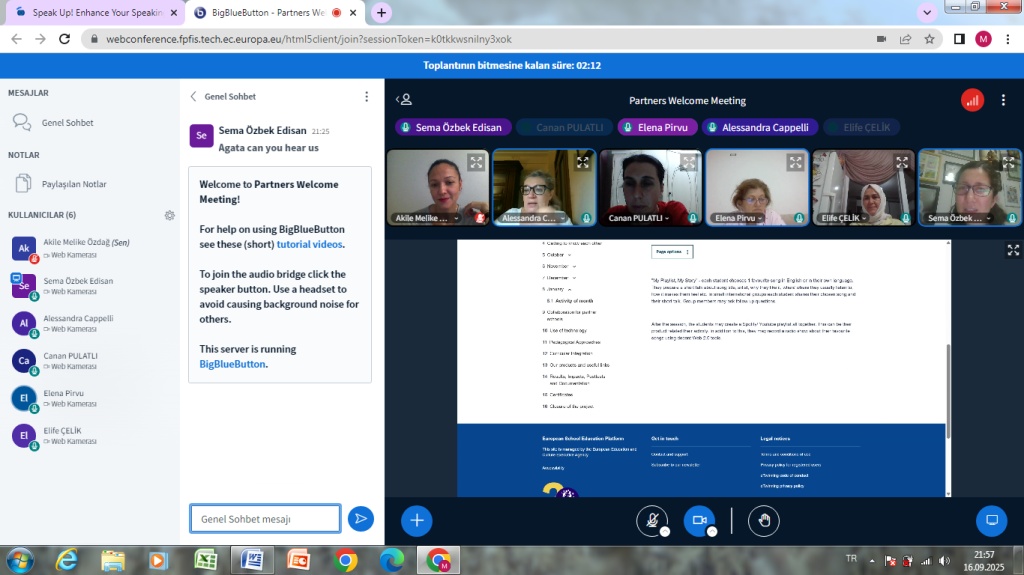Expand Elena Pirvu webcam name dropdown

click(776, 217)
